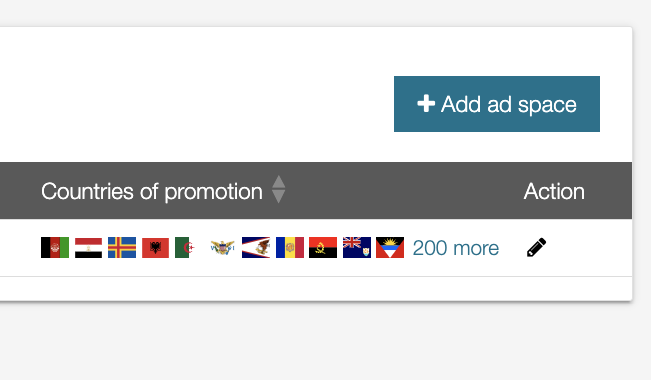Viewport: 651px width, 380px height.
Task: Click the Afghanistan flag icon
Action: (55, 248)
